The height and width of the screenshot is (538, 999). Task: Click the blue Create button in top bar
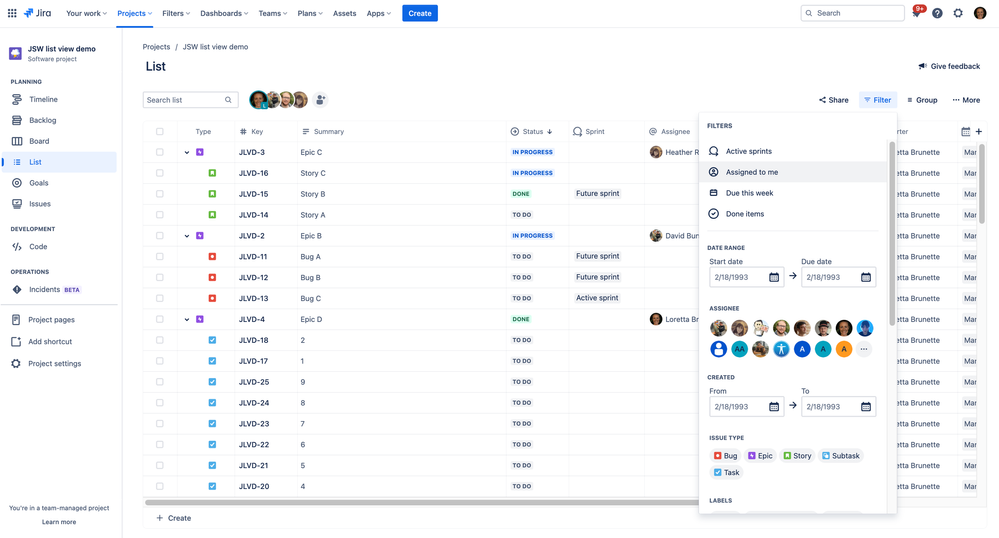420,13
